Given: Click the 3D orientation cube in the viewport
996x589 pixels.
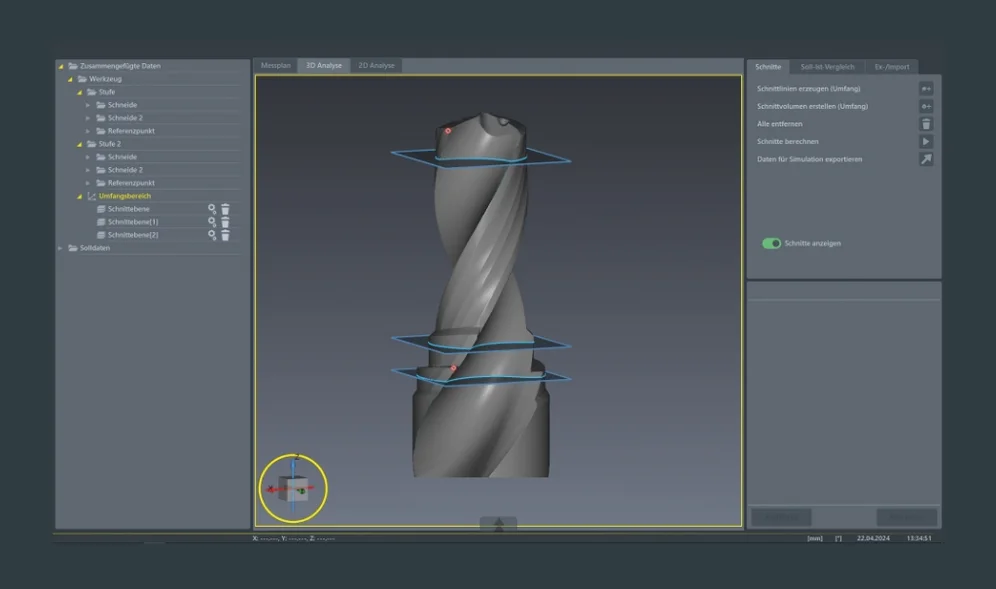Looking at the screenshot, I should [294, 489].
